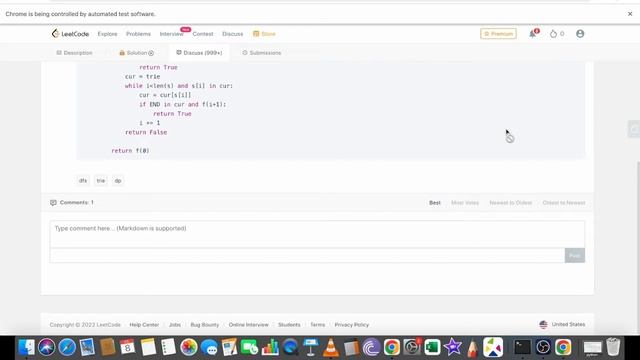
Task: Open the United States region selector
Action: [562, 324]
